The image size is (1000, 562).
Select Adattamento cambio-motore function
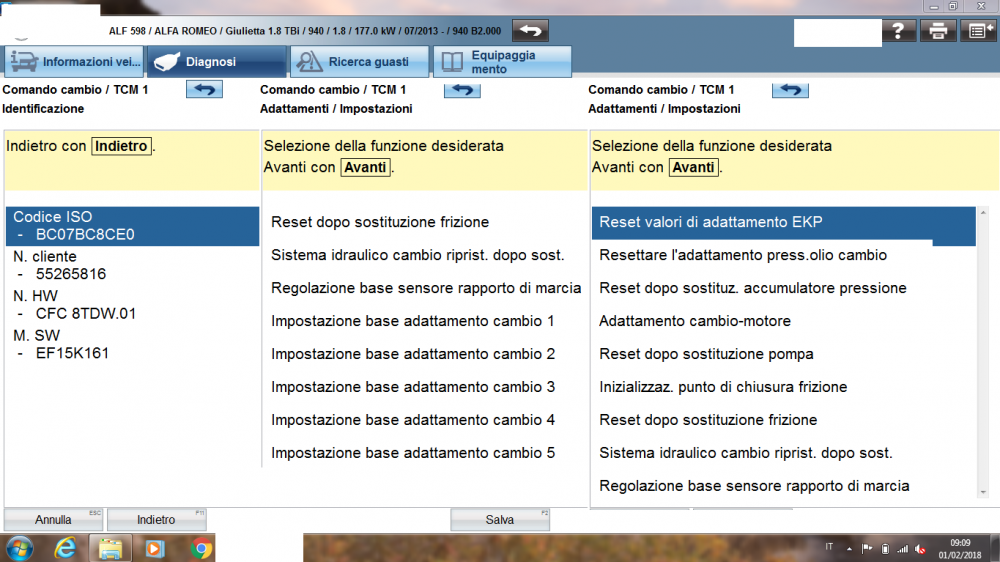[x=694, y=321]
